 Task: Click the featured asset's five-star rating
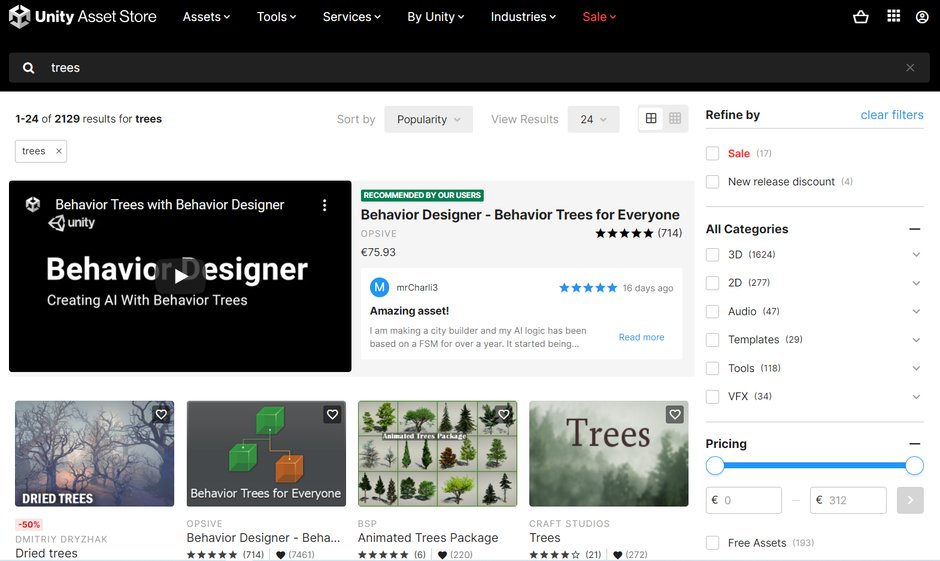(624, 233)
